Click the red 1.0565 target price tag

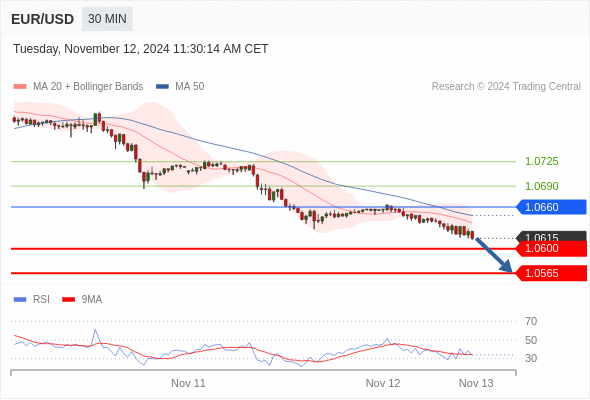[x=551, y=273]
